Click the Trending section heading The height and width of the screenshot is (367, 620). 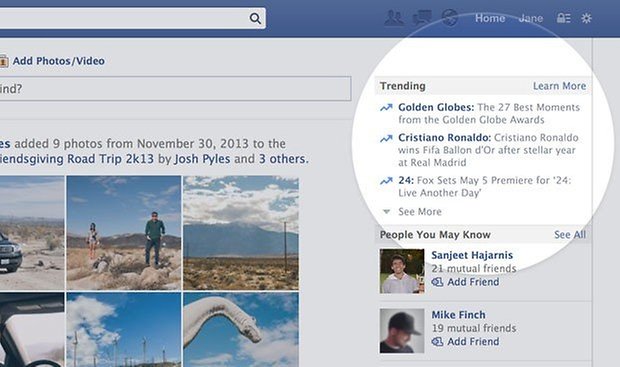[403, 86]
